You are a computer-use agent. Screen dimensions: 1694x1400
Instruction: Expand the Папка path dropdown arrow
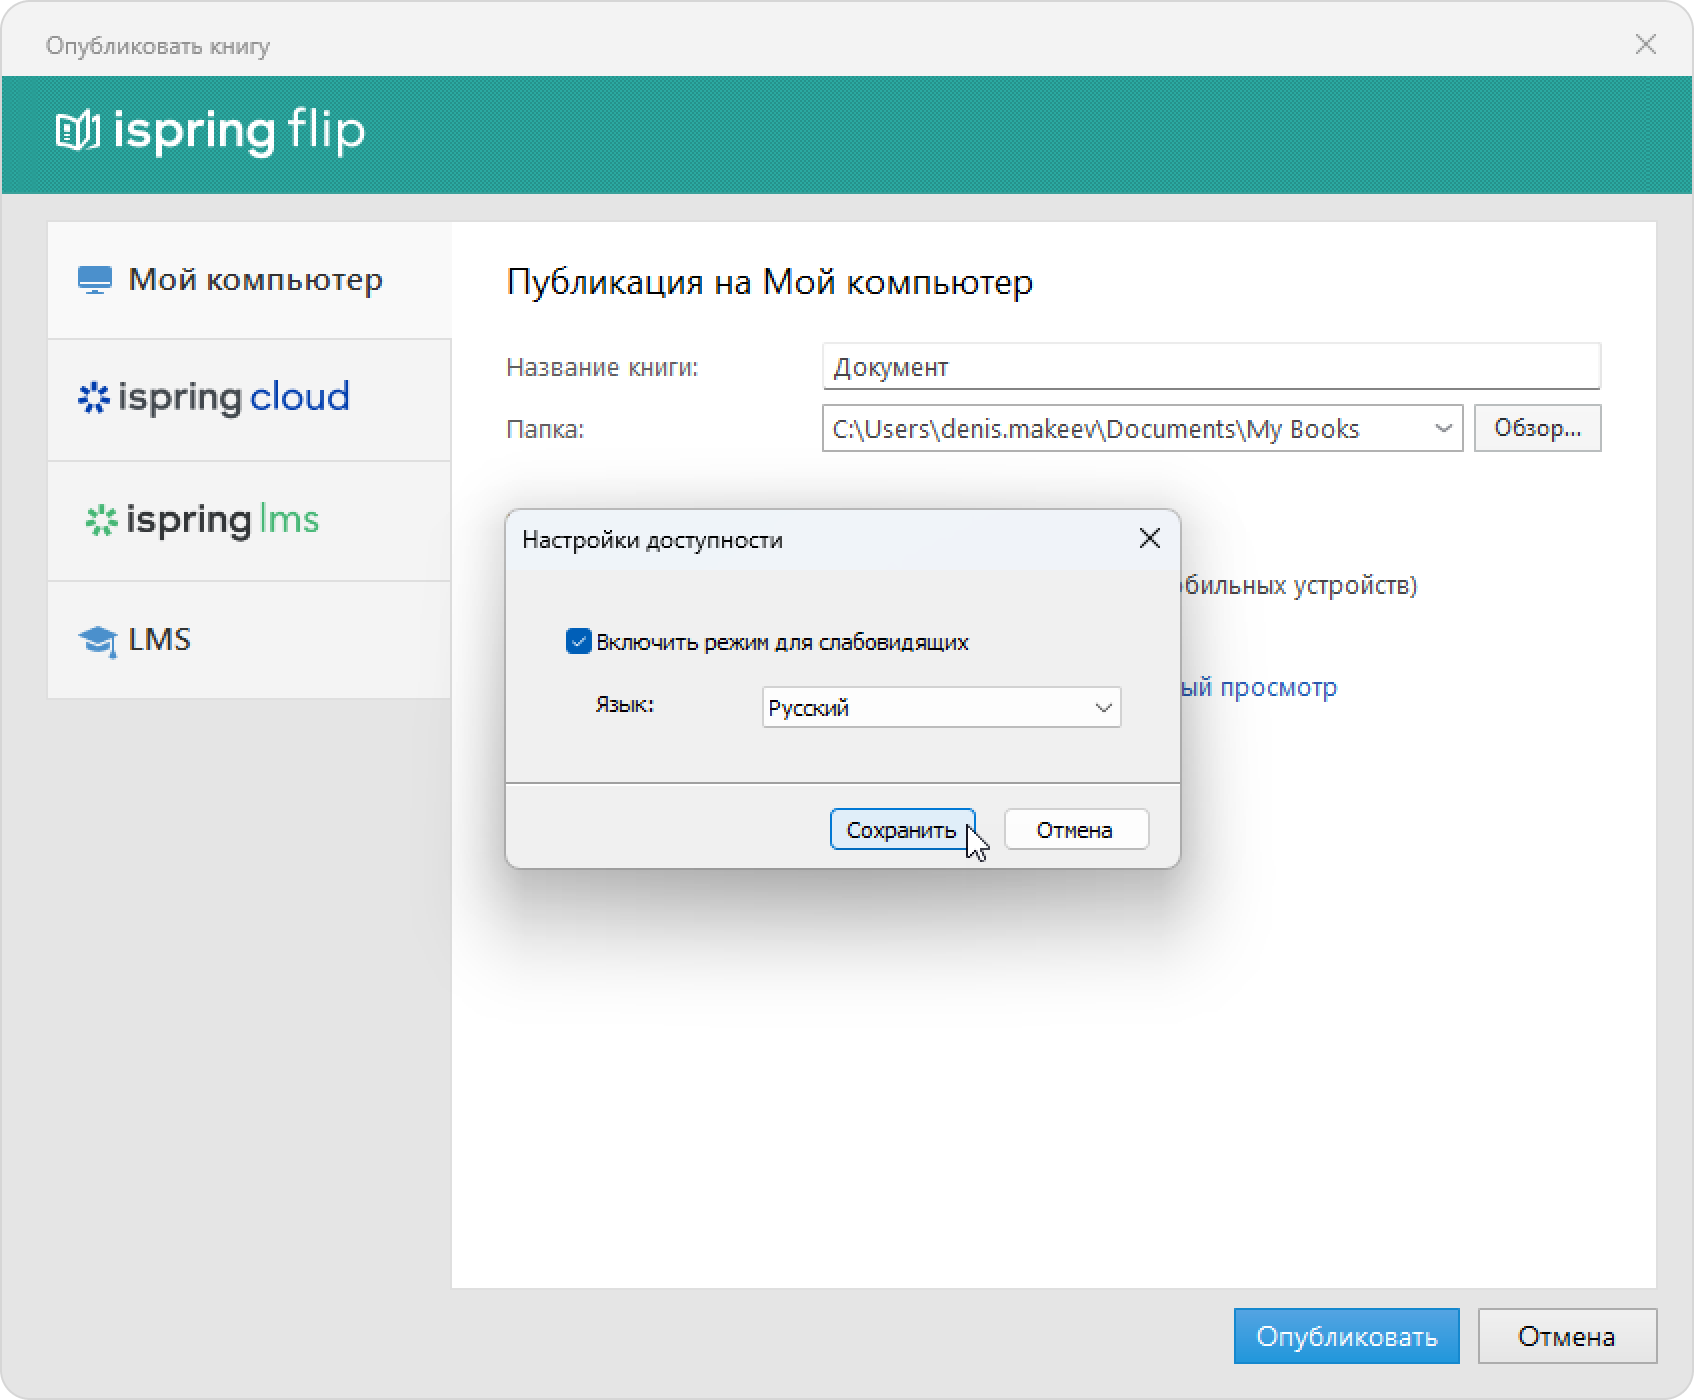(x=1443, y=428)
